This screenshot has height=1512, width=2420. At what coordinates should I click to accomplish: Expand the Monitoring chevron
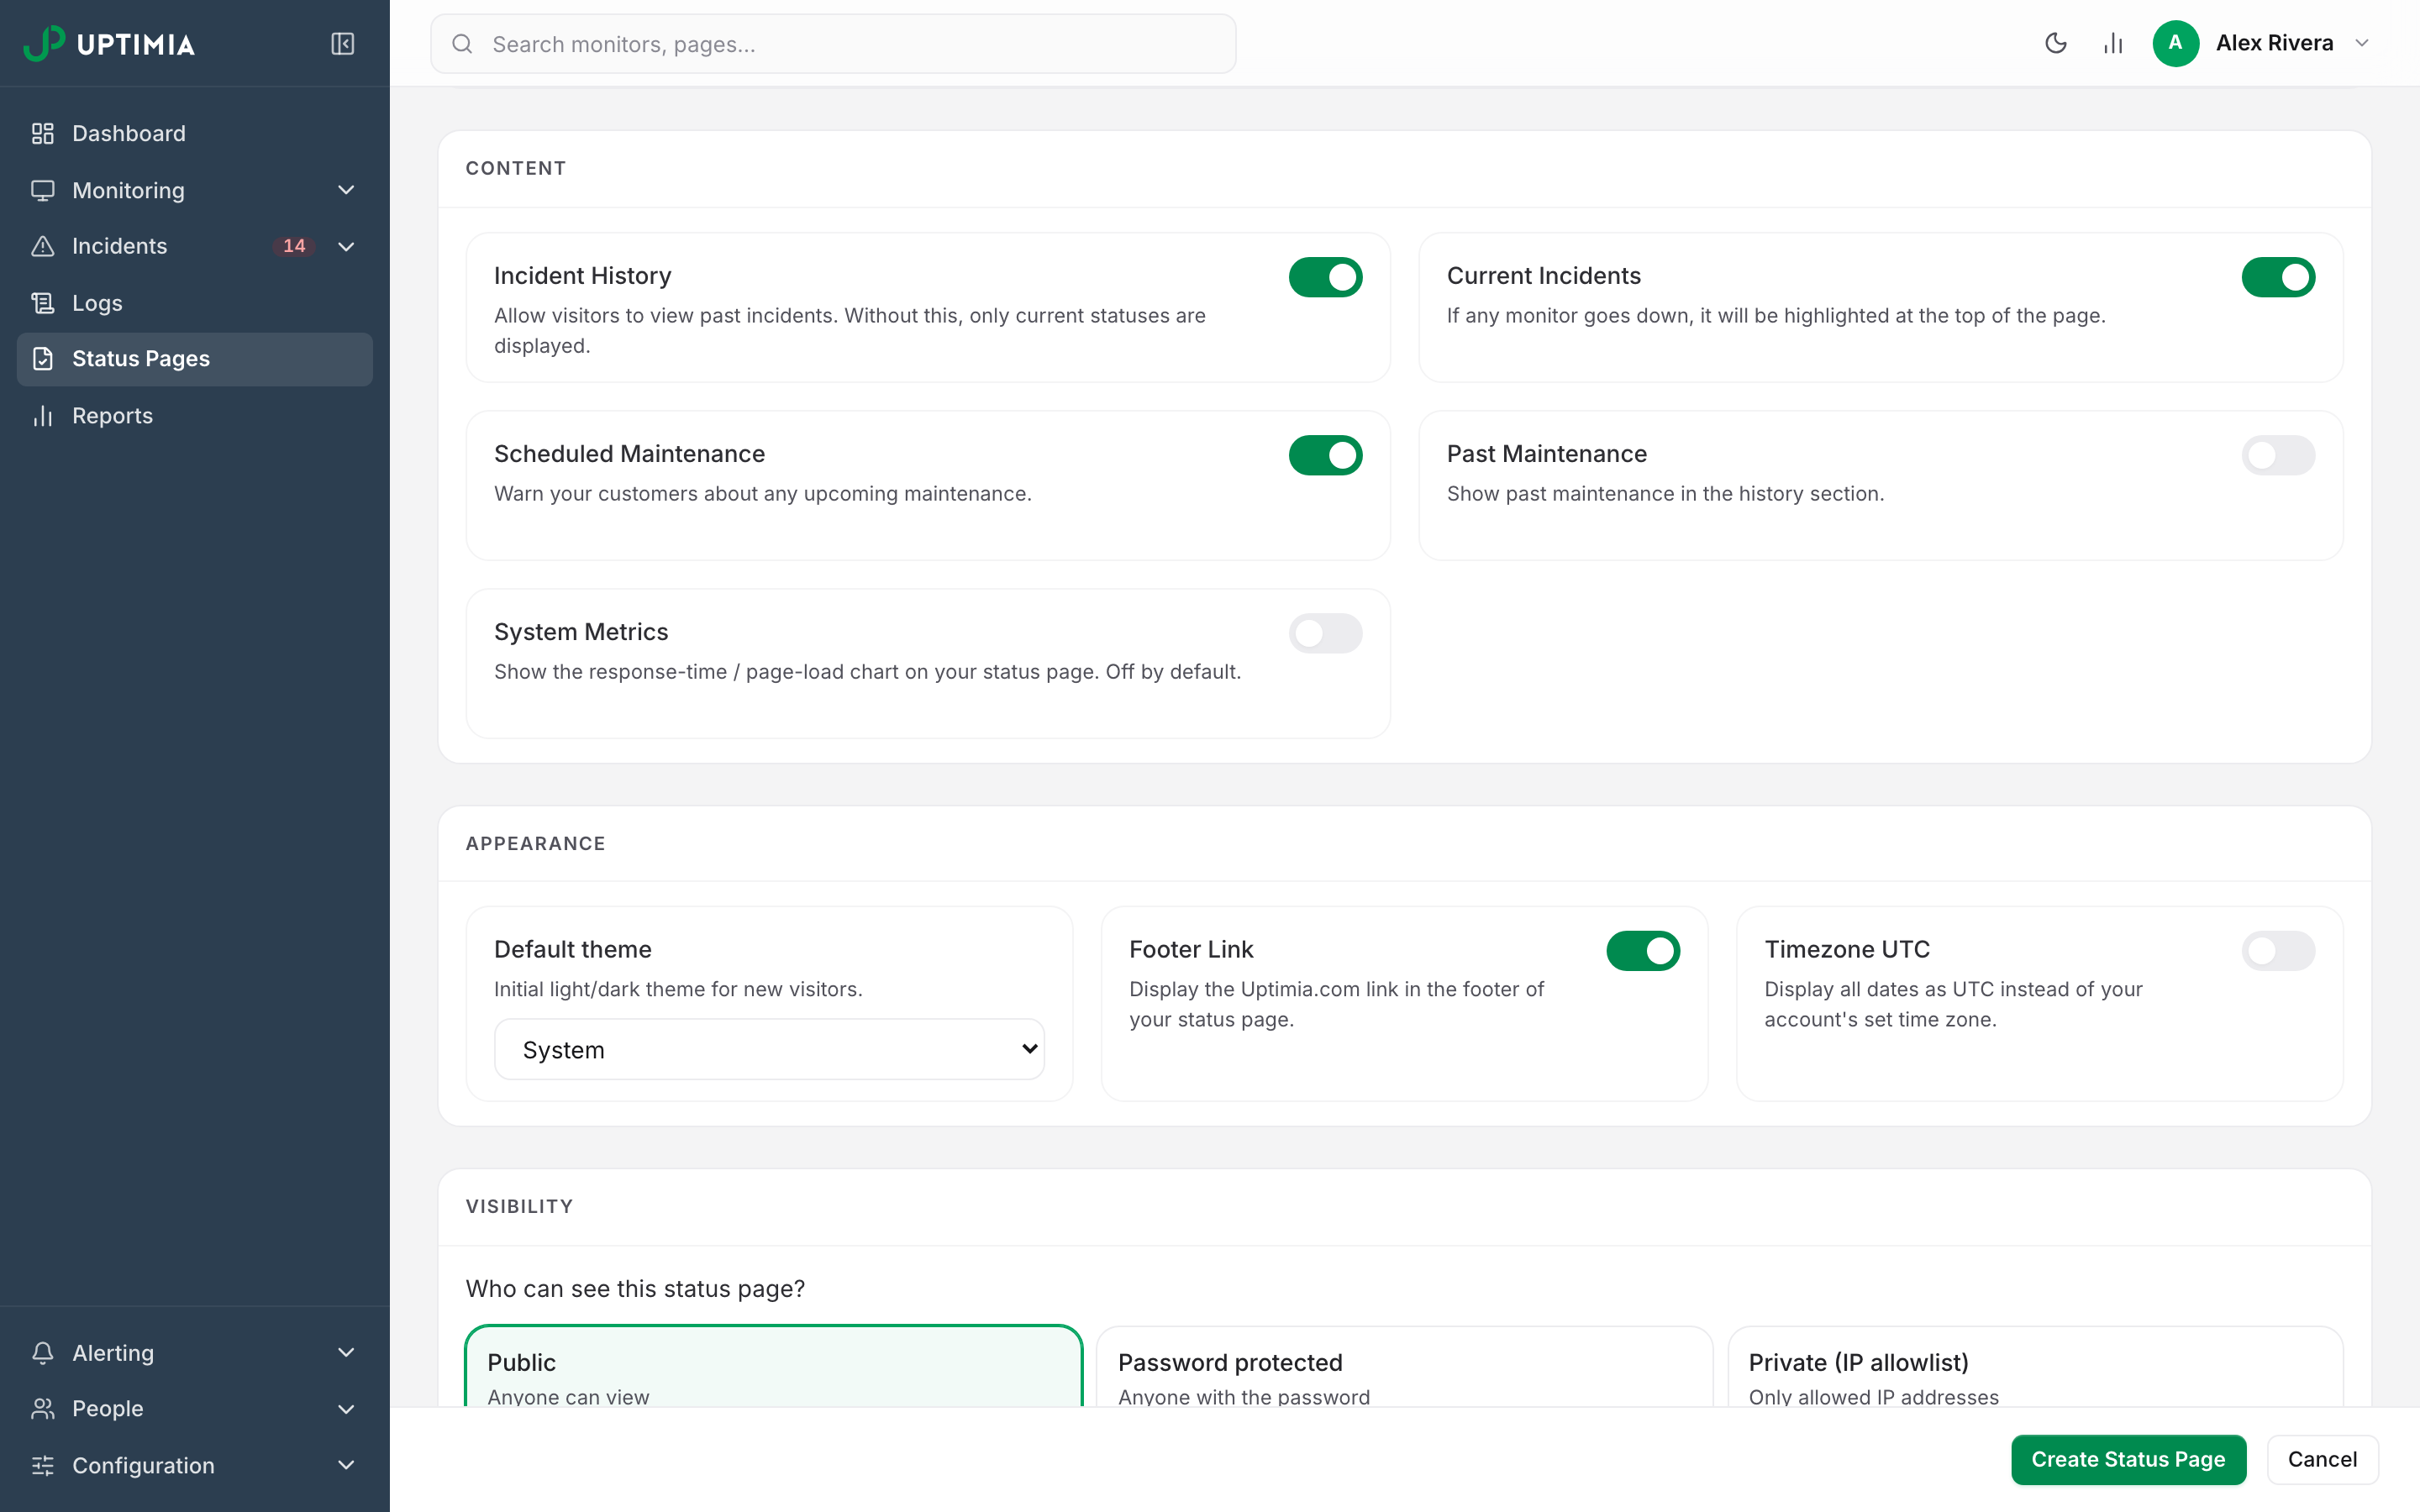(x=346, y=190)
